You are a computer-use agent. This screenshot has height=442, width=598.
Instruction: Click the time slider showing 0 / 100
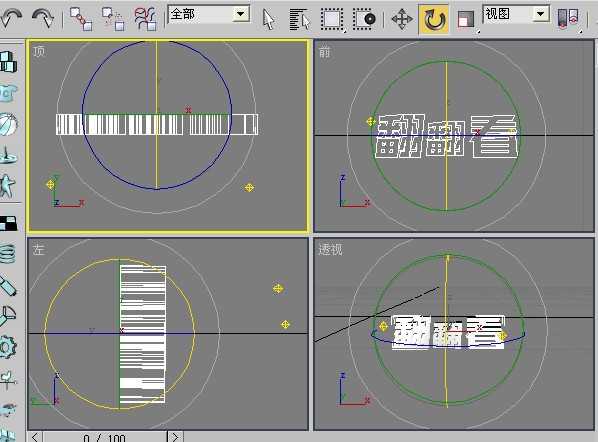[104, 437]
